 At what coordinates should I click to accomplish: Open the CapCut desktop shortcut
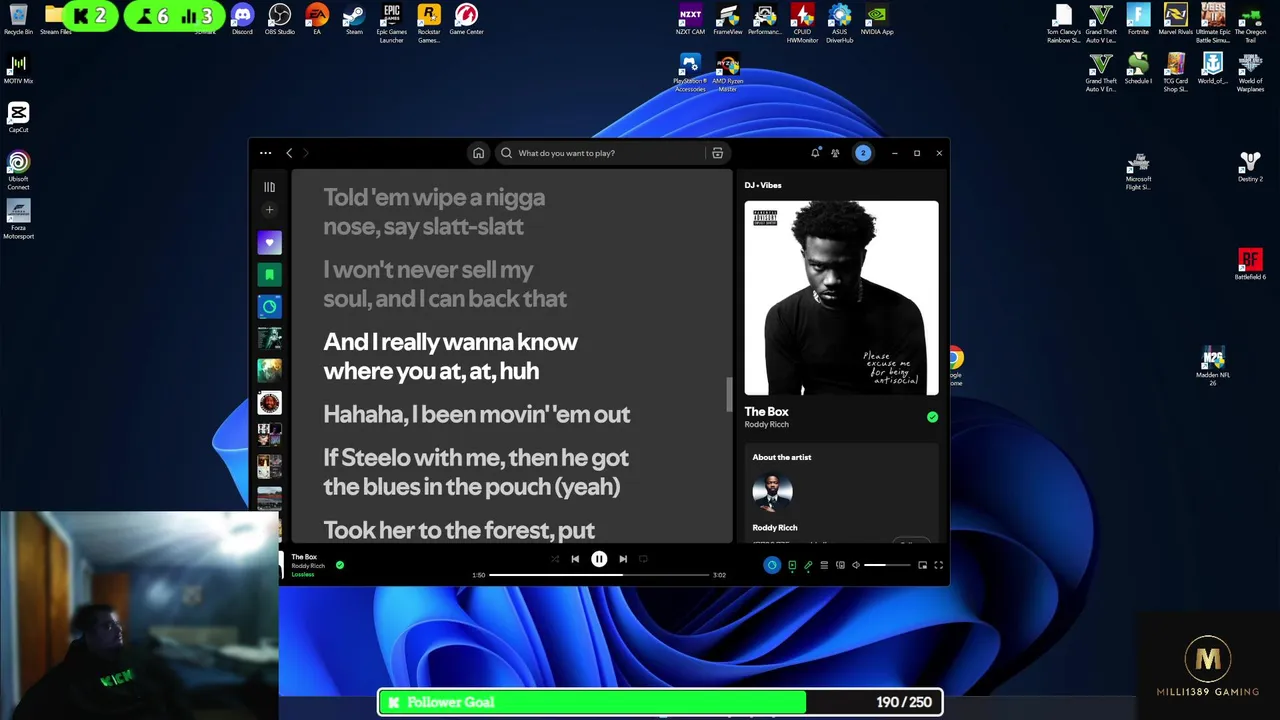[x=18, y=117]
